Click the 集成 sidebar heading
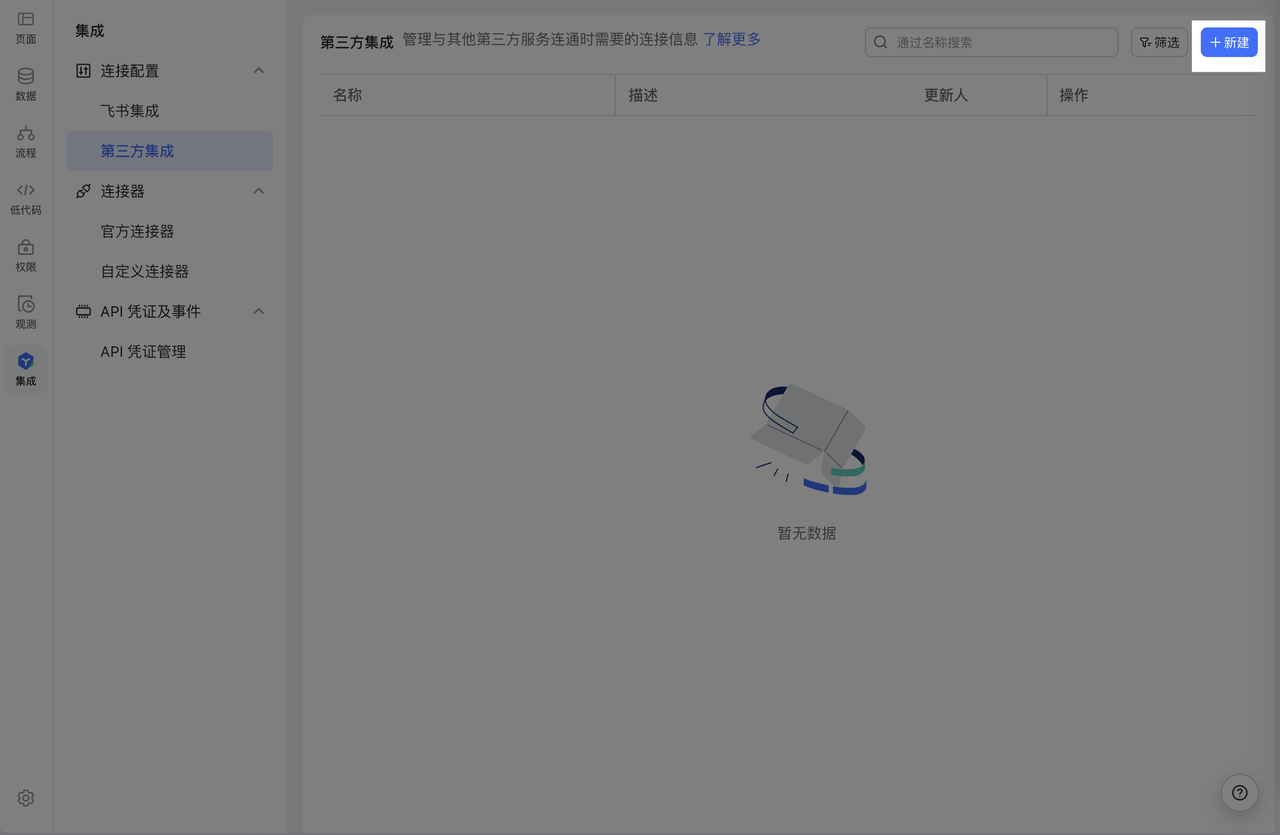This screenshot has height=835, width=1280. [90, 31]
